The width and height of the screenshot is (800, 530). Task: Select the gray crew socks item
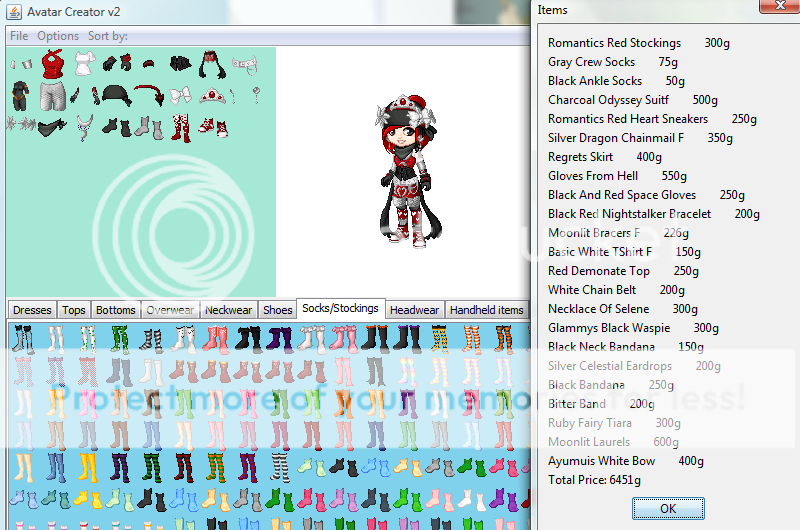(143, 127)
